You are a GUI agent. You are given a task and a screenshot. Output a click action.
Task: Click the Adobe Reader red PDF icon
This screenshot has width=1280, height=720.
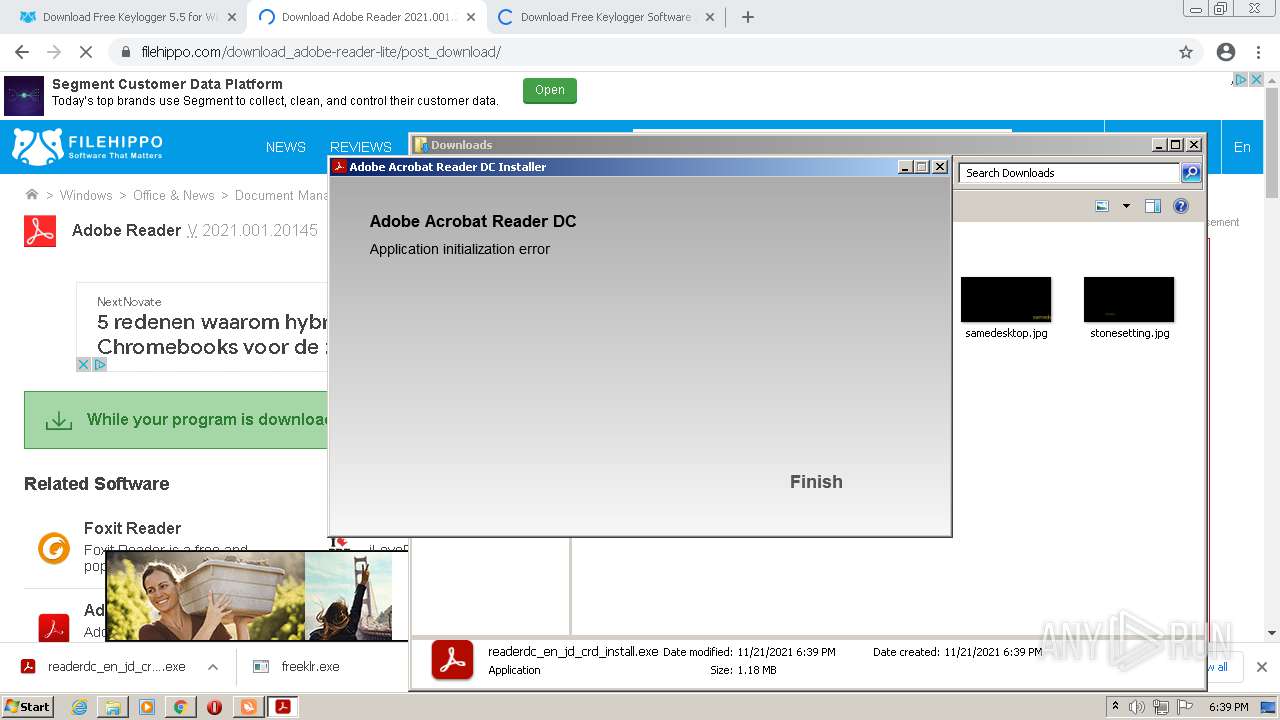[x=40, y=230]
